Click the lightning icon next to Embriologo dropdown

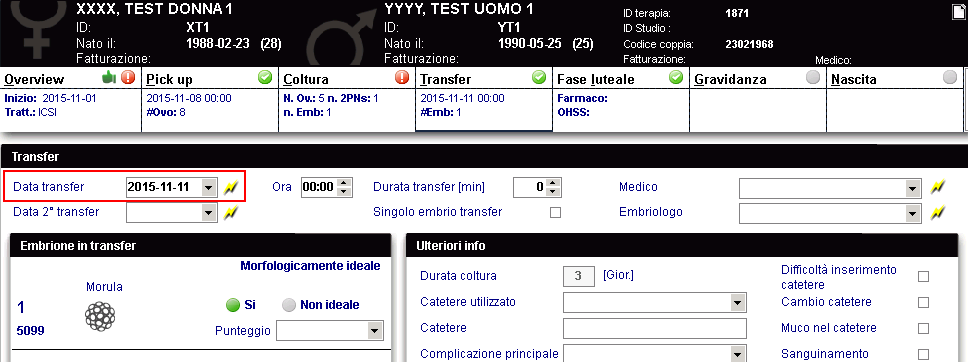[938, 213]
